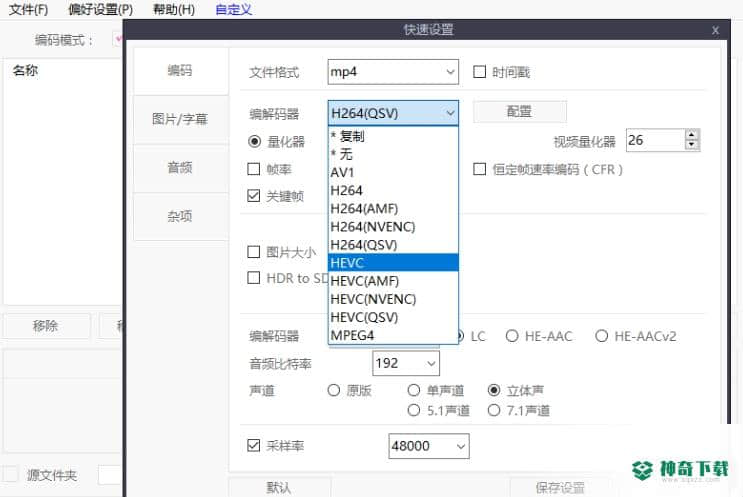This screenshot has width=743, height=497.
Task: Switch to the 音频 tab
Action: point(181,167)
